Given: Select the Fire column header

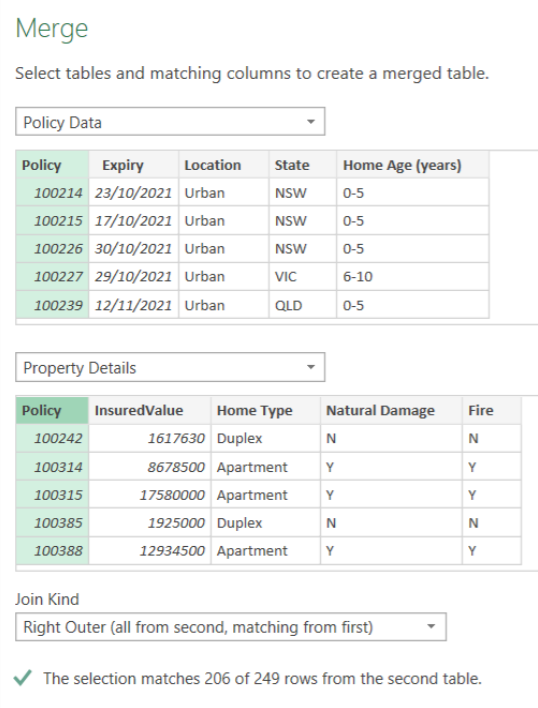Looking at the screenshot, I should 492,410.
